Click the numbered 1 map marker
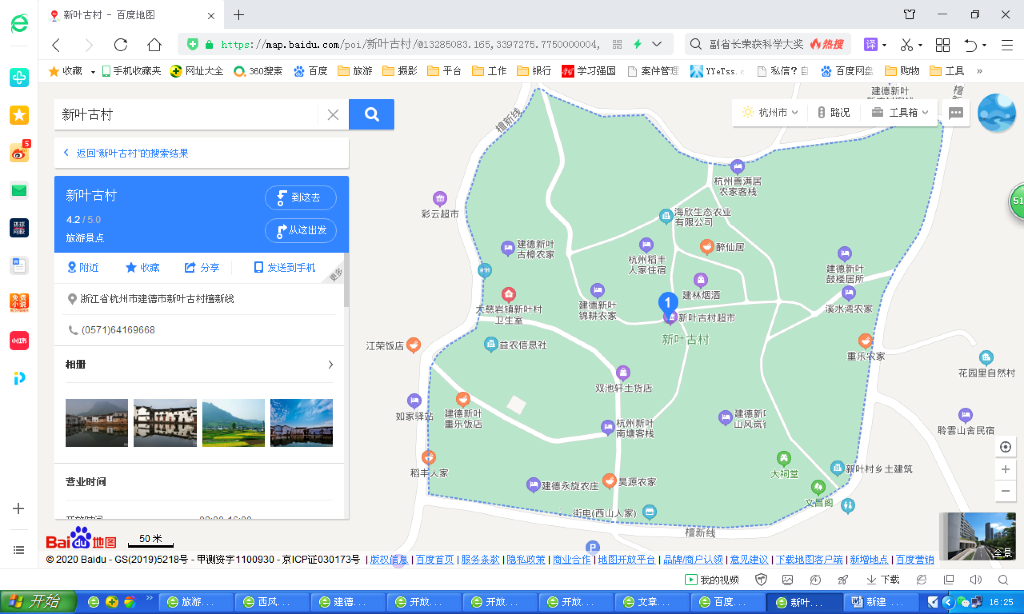1024x614 pixels. (x=667, y=302)
